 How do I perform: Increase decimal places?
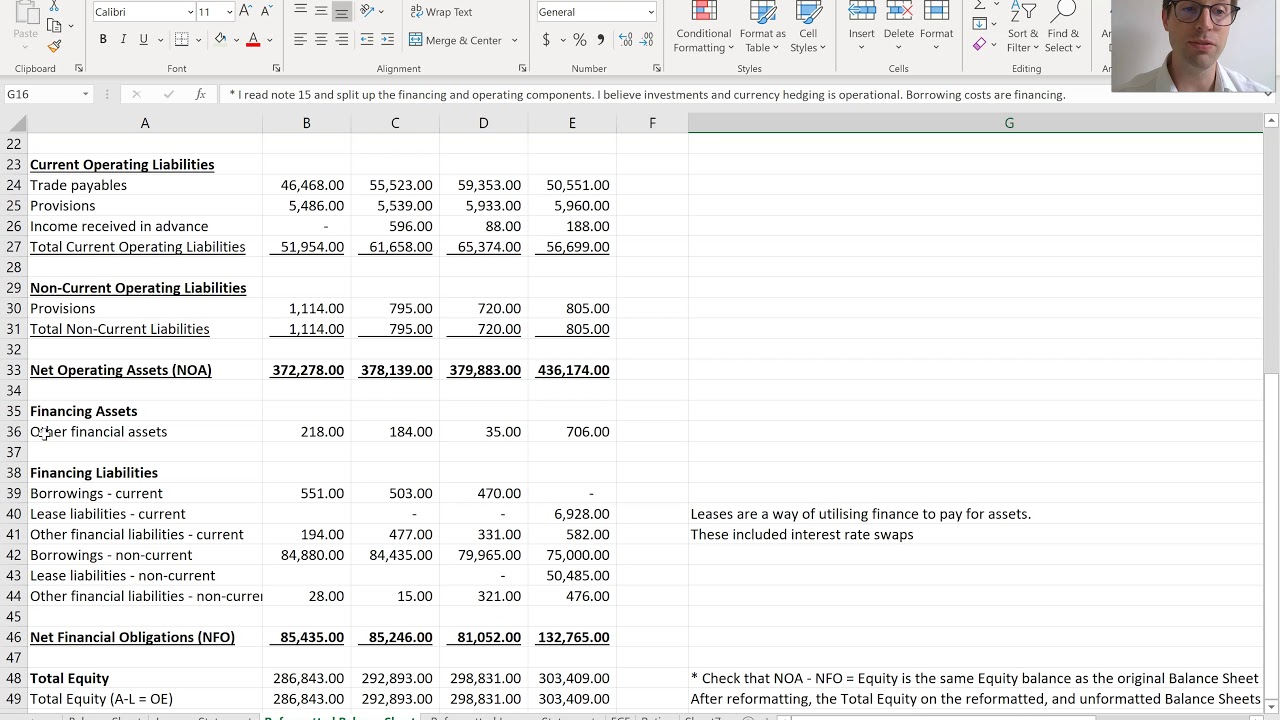(x=626, y=39)
